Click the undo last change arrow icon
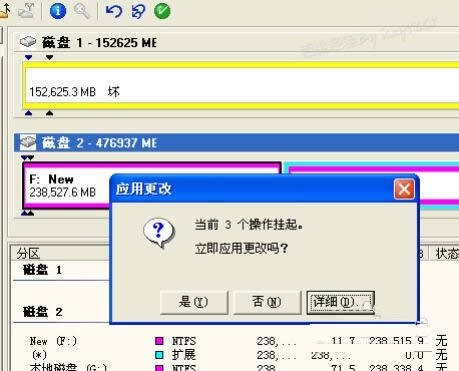Viewport: 459px width, 371px height. pos(114,11)
